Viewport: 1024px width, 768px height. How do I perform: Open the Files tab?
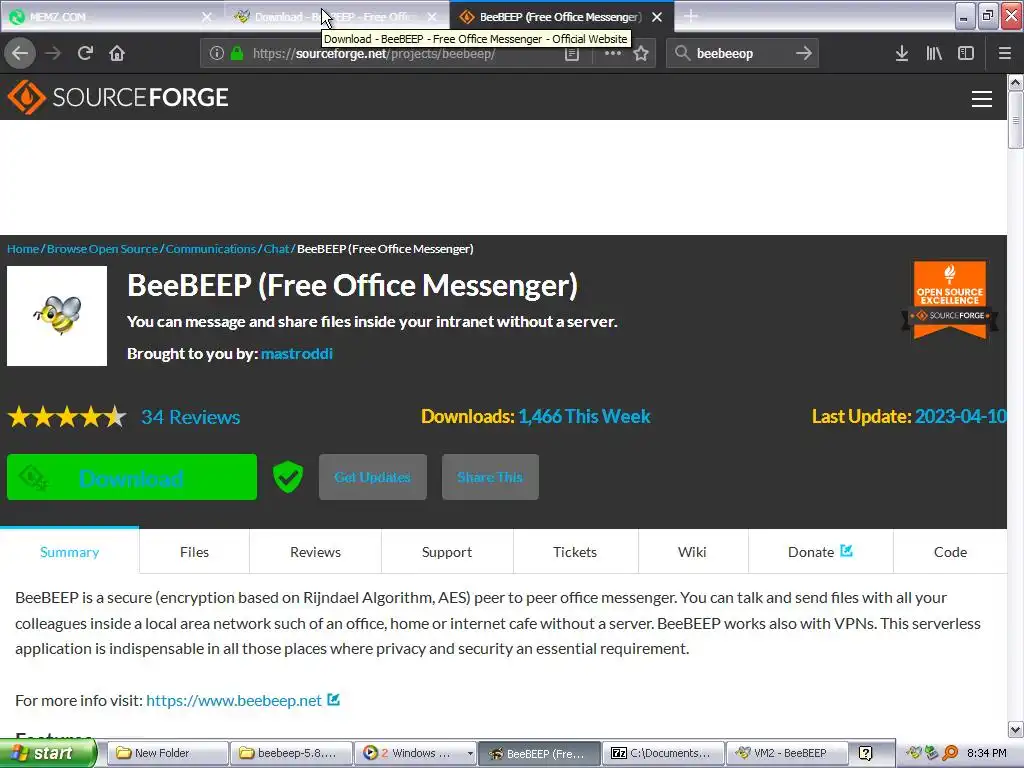194,552
